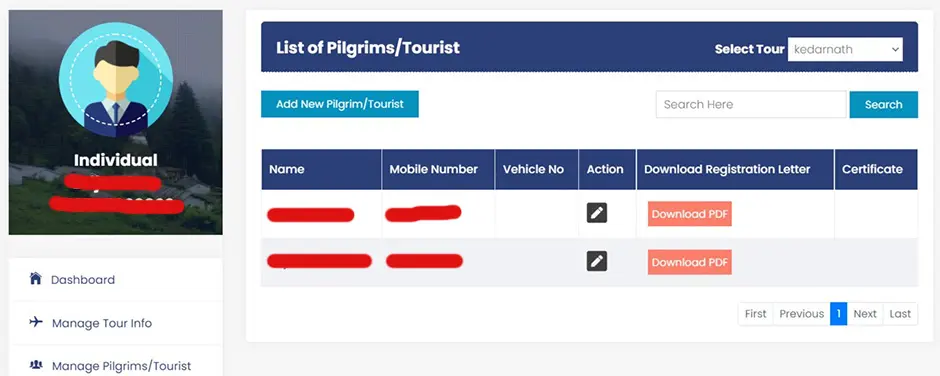
Task: Click the Previous pagination link
Action: pyautogui.click(x=802, y=314)
